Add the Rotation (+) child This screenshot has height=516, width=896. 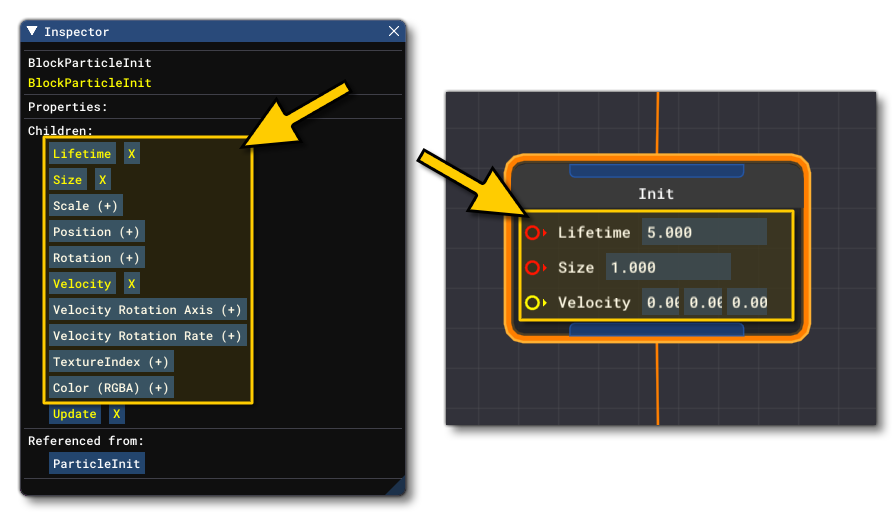point(96,258)
